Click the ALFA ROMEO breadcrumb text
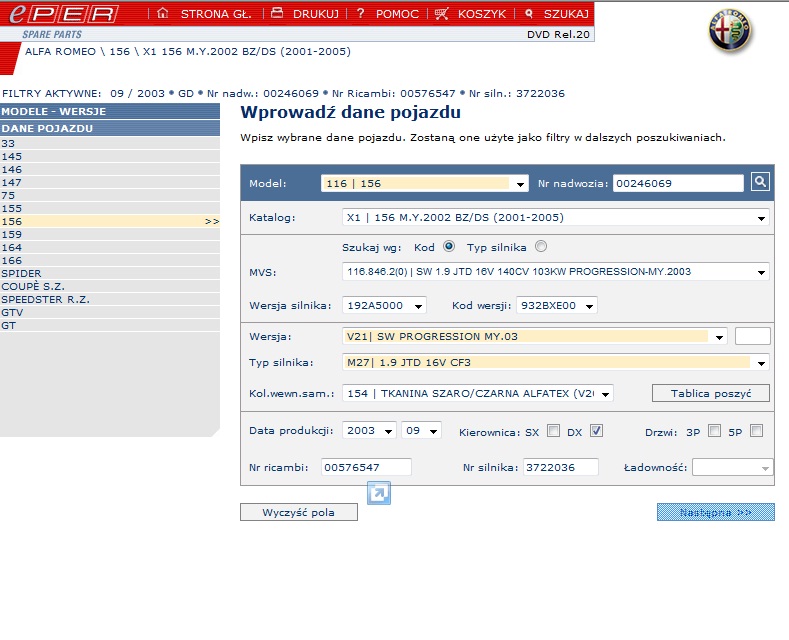789x640 pixels. pyautogui.click(x=60, y=52)
